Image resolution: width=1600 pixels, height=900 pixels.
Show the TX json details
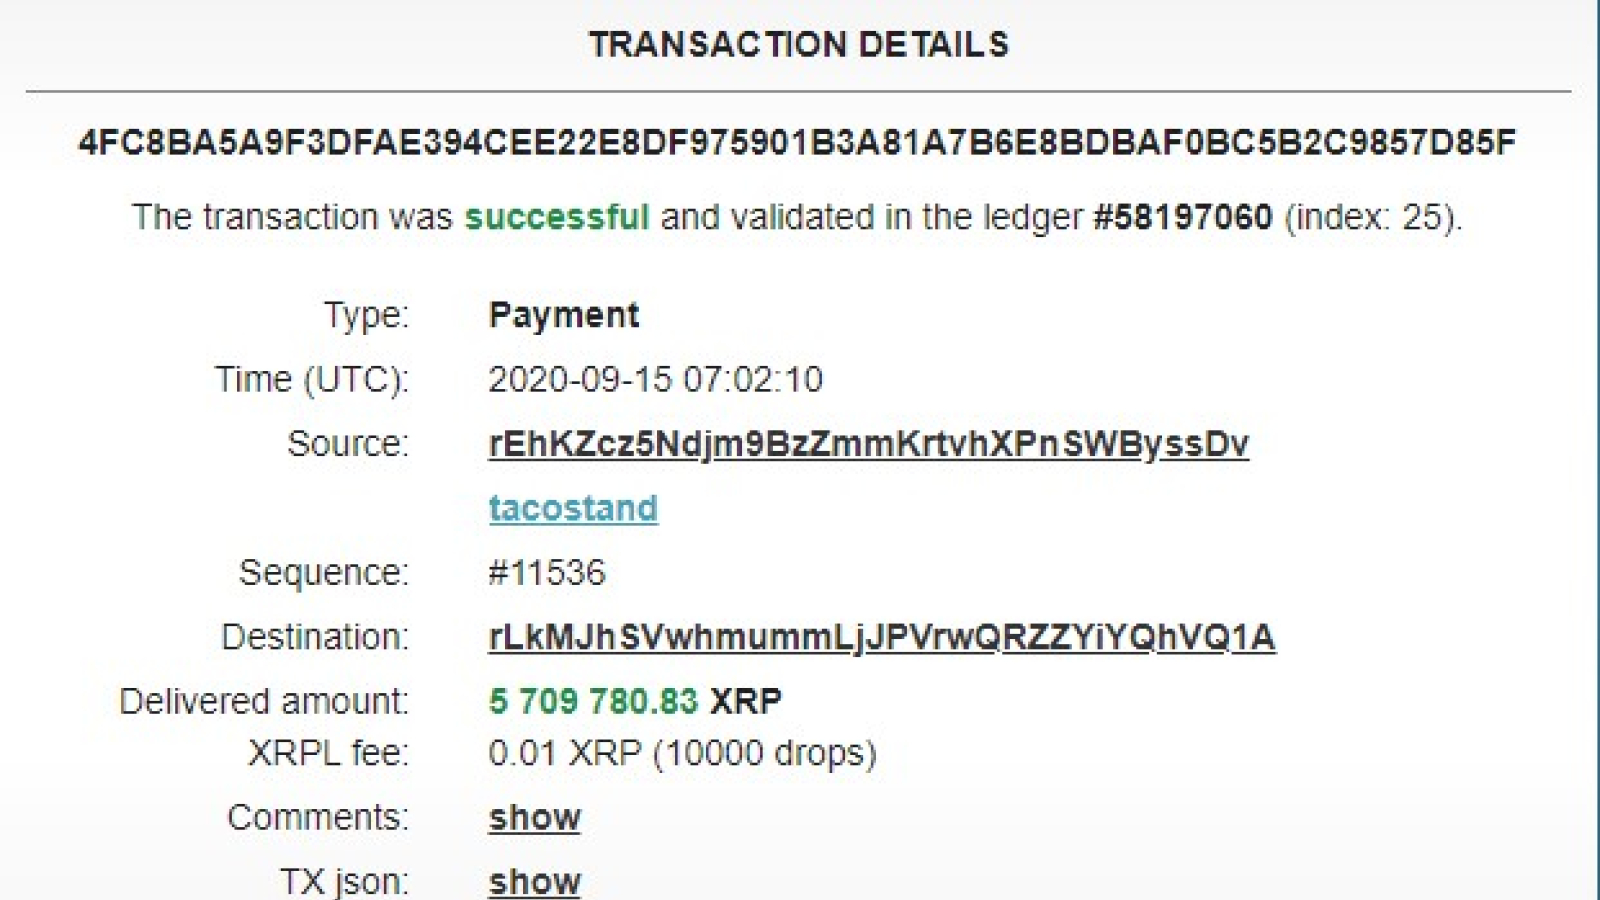coord(534,881)
